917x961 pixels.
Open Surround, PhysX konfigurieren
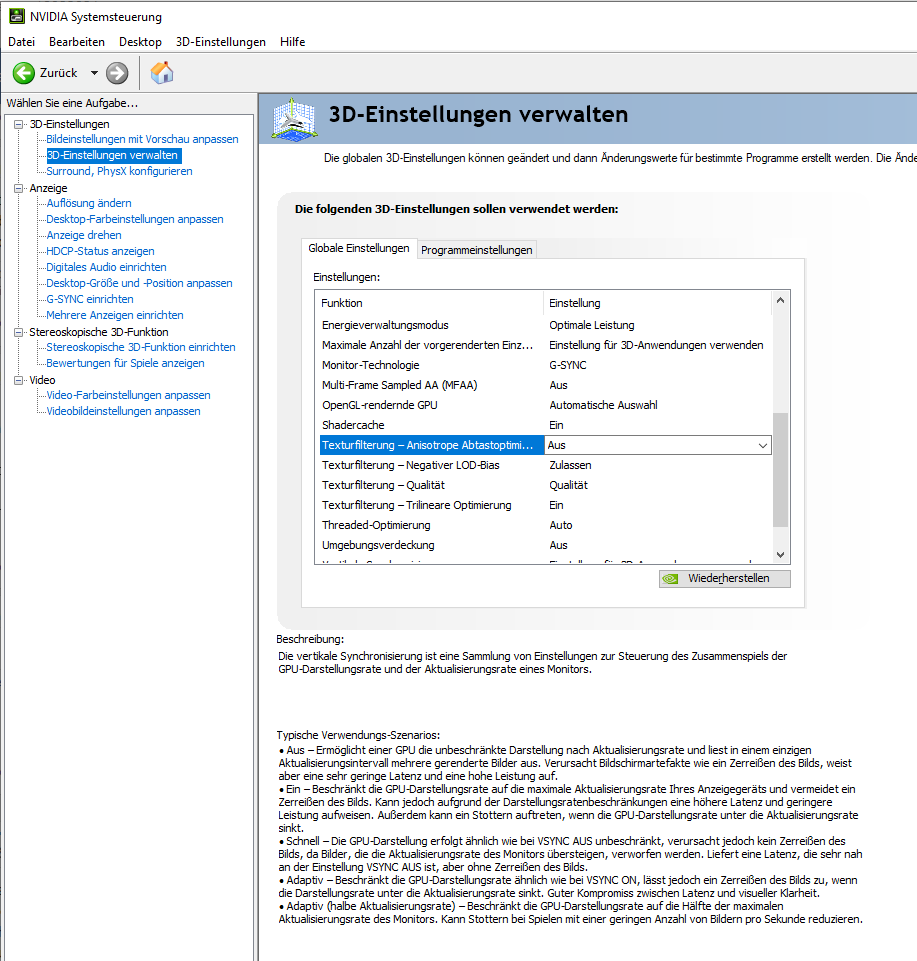[120, 171]
